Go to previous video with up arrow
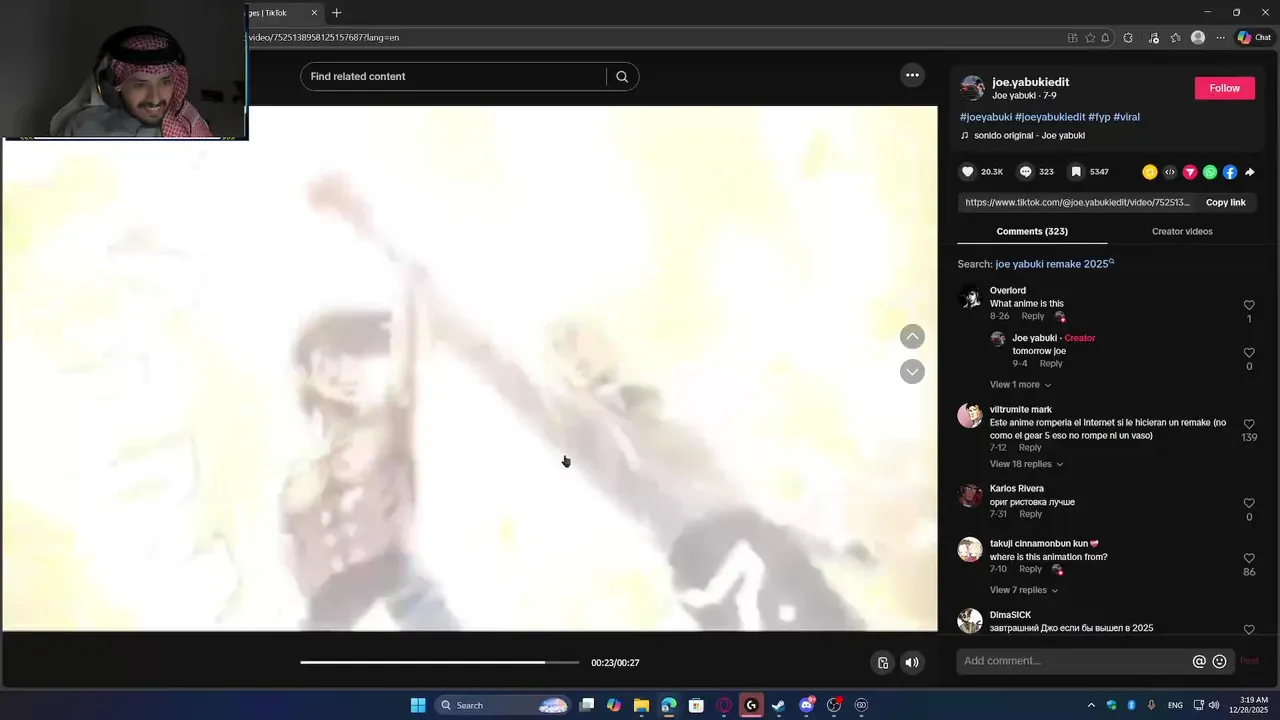This screenshot has height=720, width=1280. 912,337
